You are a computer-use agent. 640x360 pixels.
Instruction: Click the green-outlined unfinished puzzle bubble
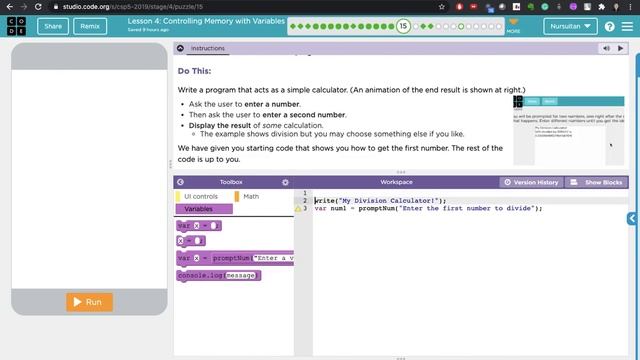(461, 27)
